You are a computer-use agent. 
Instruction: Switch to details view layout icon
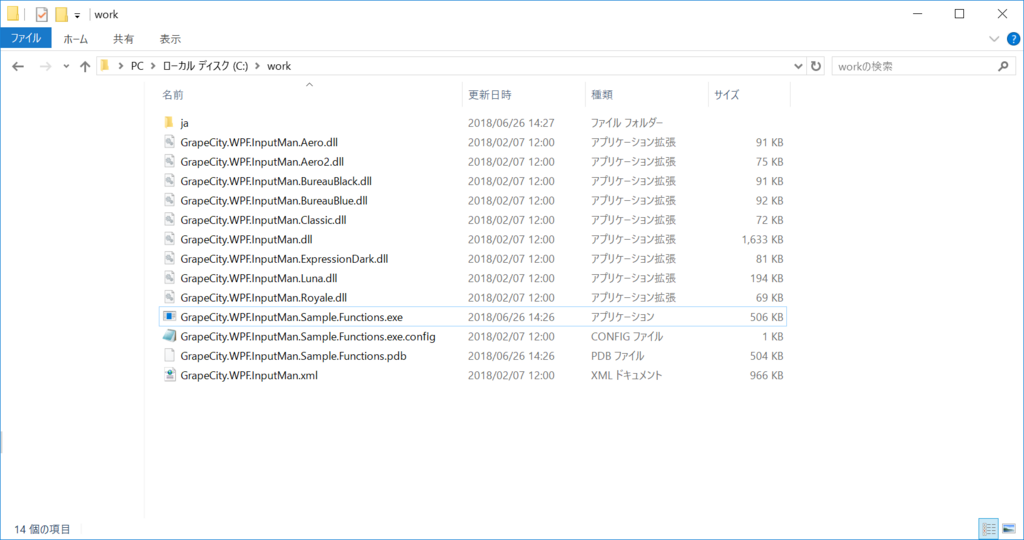tap(988, 528)
